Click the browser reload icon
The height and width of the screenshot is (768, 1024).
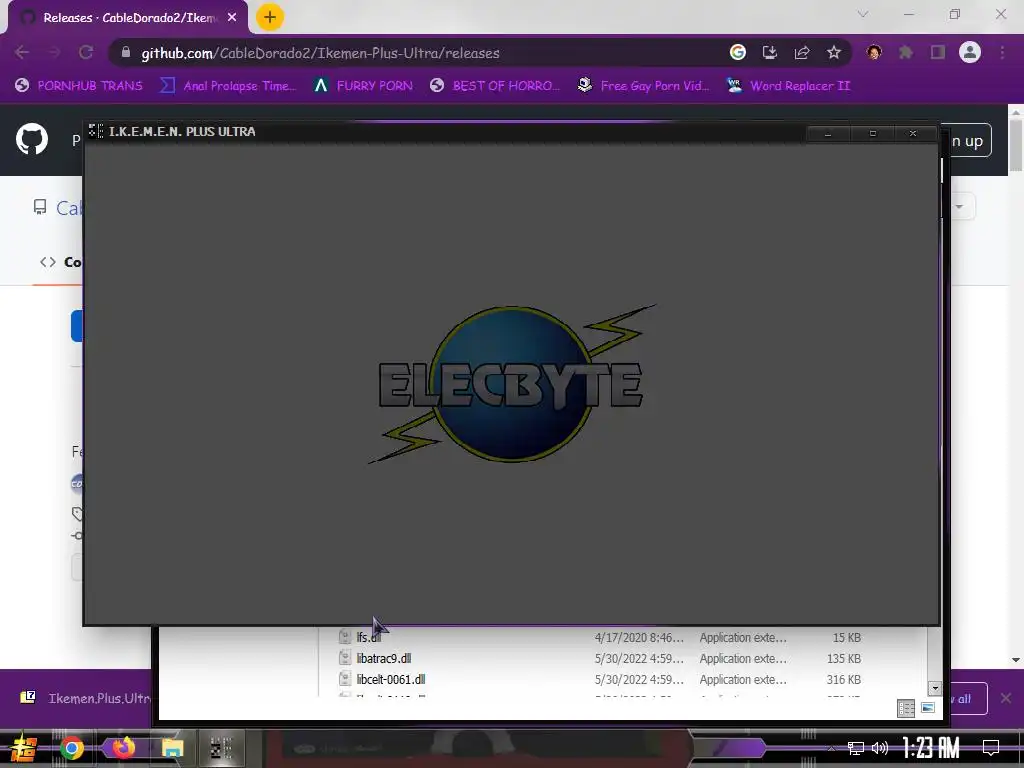pos(86,52)
